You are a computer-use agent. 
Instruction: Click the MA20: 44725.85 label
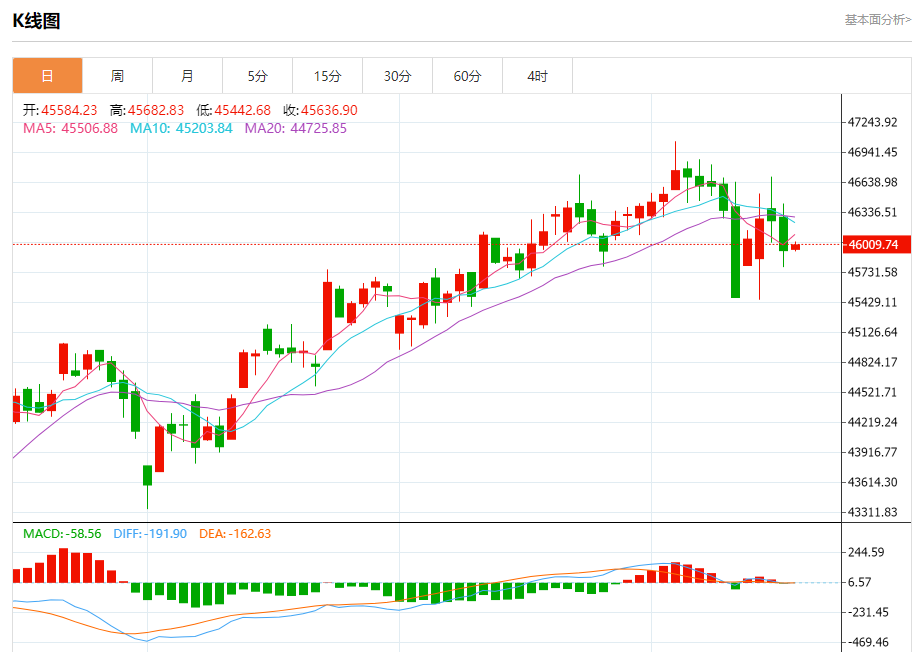296,128
